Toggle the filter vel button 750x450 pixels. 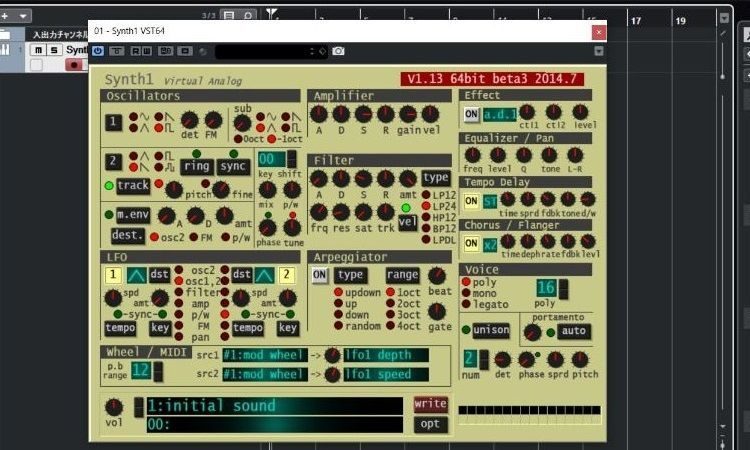click(x=408, y=222)
